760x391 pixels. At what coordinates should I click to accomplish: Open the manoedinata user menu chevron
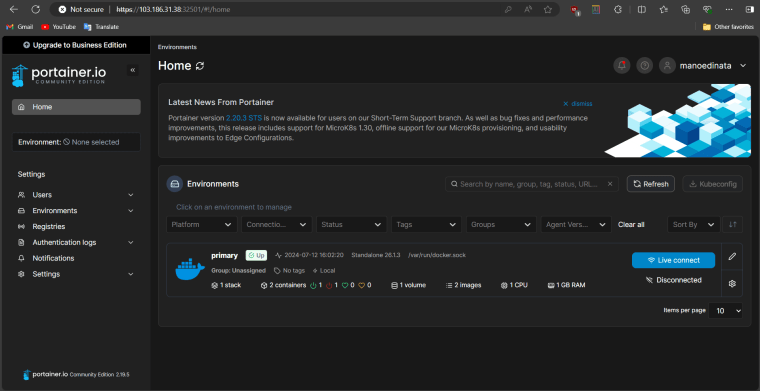[x=743, y=66]
